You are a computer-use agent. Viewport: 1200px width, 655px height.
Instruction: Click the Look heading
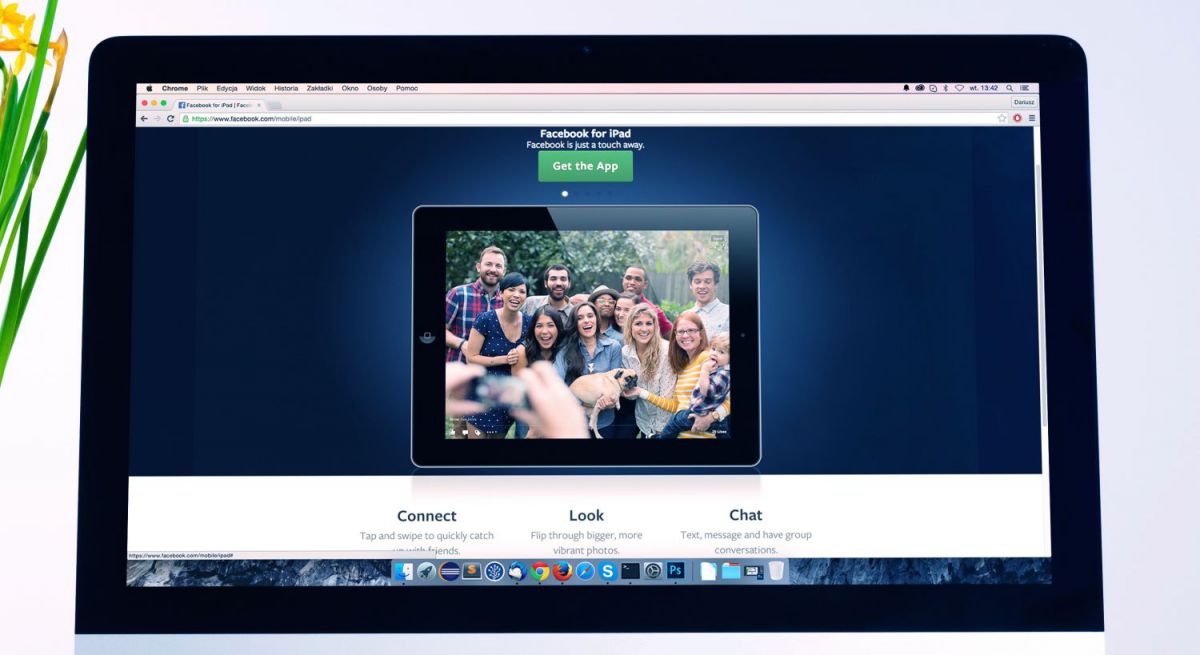tap(586, 515)
